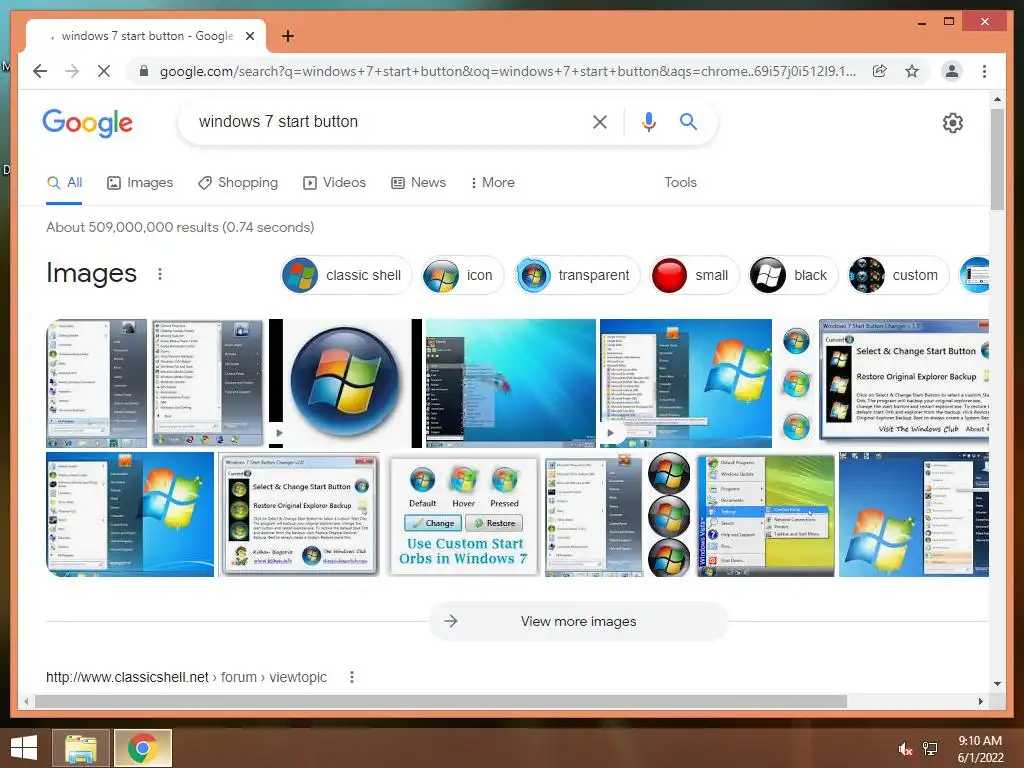1024x768 pixels.
Task: Click the horizontal scrollbar thumb
Action: tap(440, 702)
